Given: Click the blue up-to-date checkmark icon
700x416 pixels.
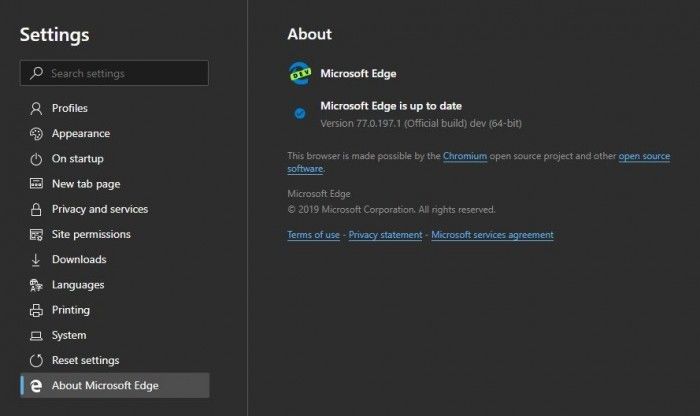Looking at the screenshot, I should 300,113.
